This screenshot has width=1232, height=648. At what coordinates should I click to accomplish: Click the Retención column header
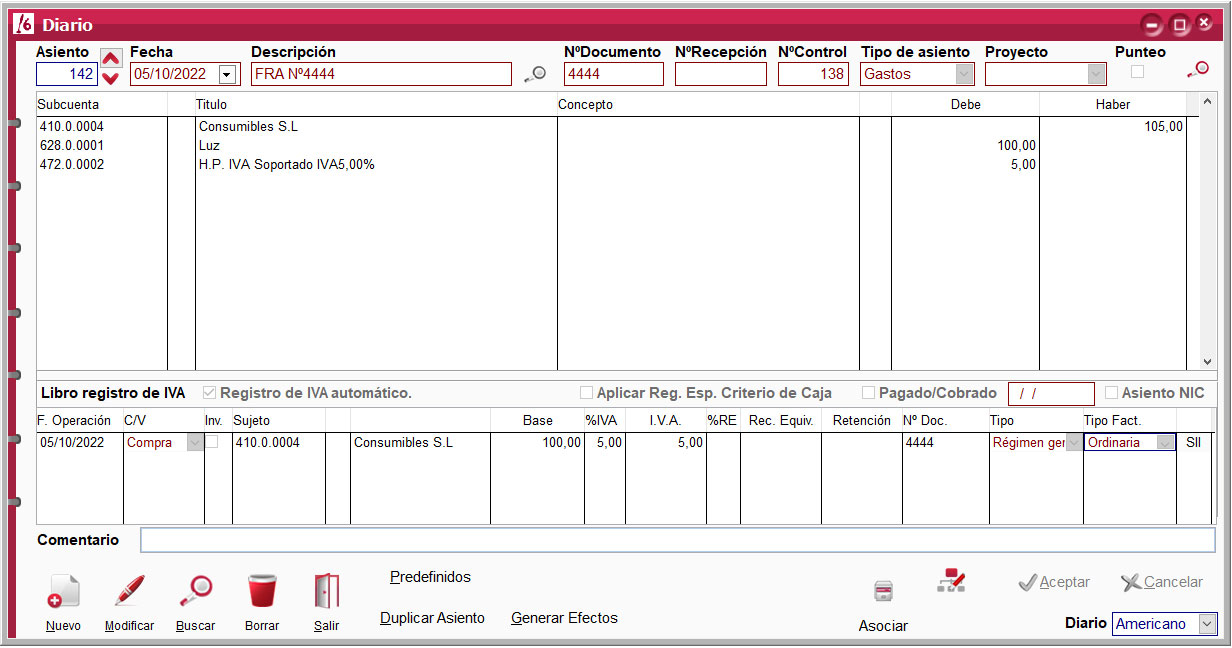(861, 421)
